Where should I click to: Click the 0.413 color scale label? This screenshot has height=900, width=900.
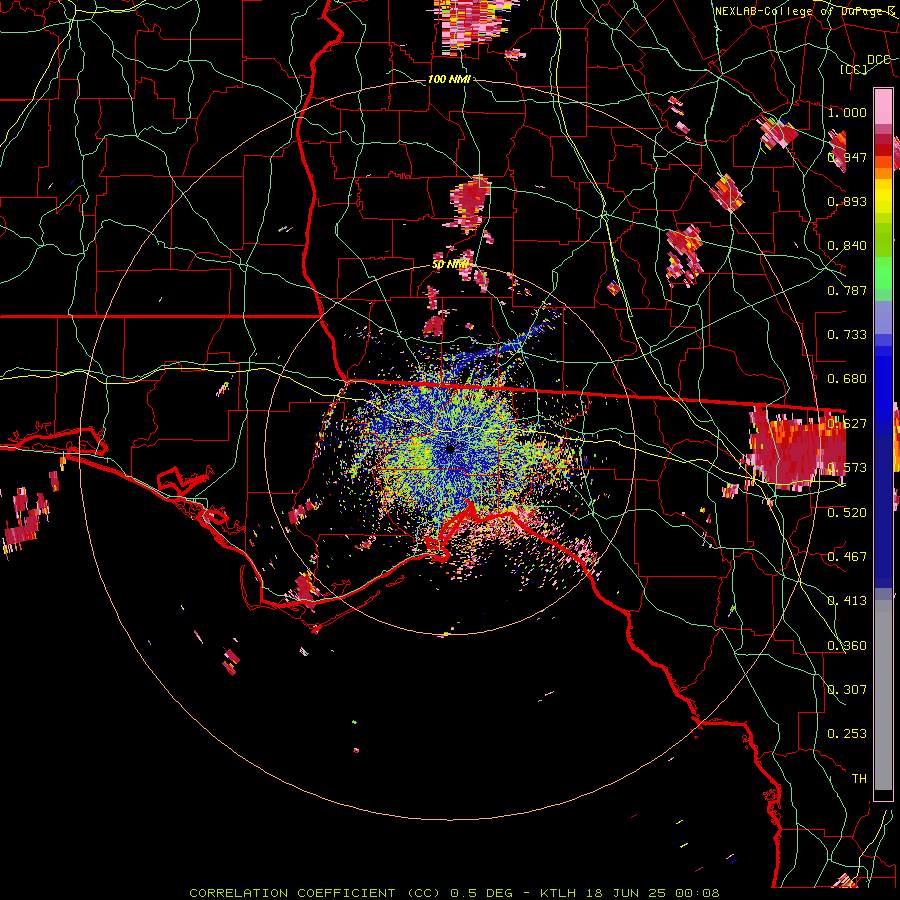coord(847,600)
